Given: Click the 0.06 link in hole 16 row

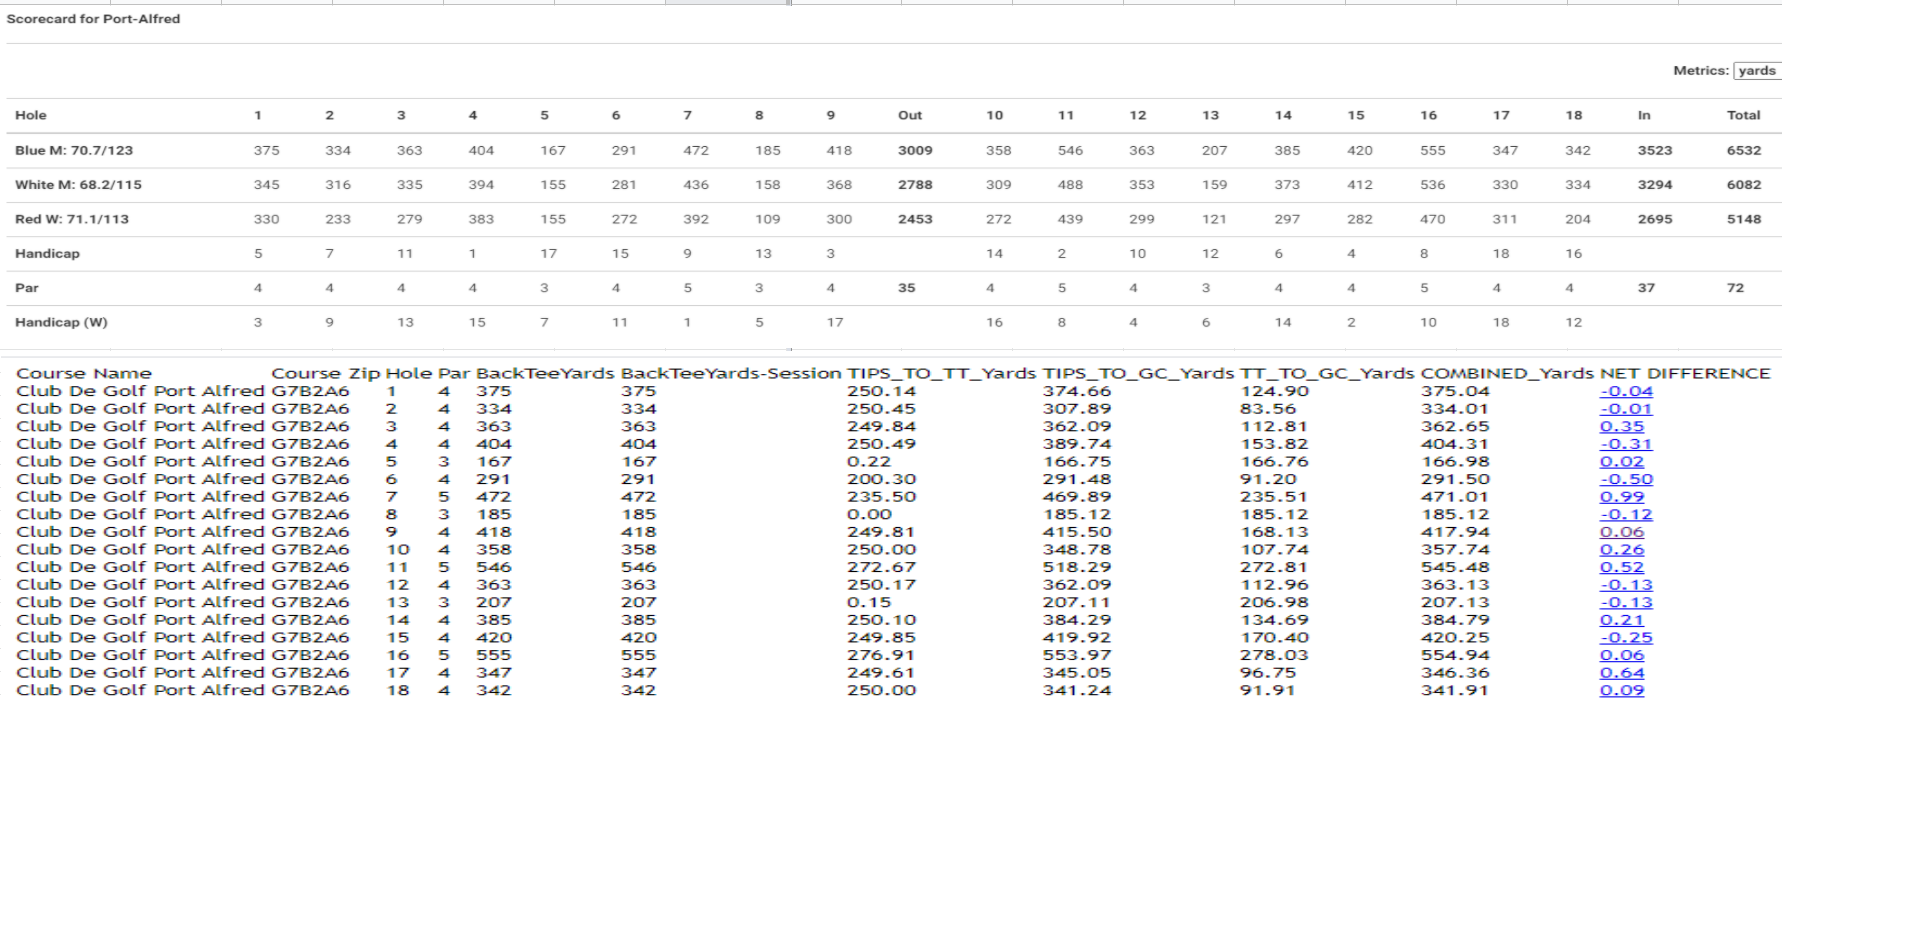Looking at the screenshot, I should click(1622, 655).
